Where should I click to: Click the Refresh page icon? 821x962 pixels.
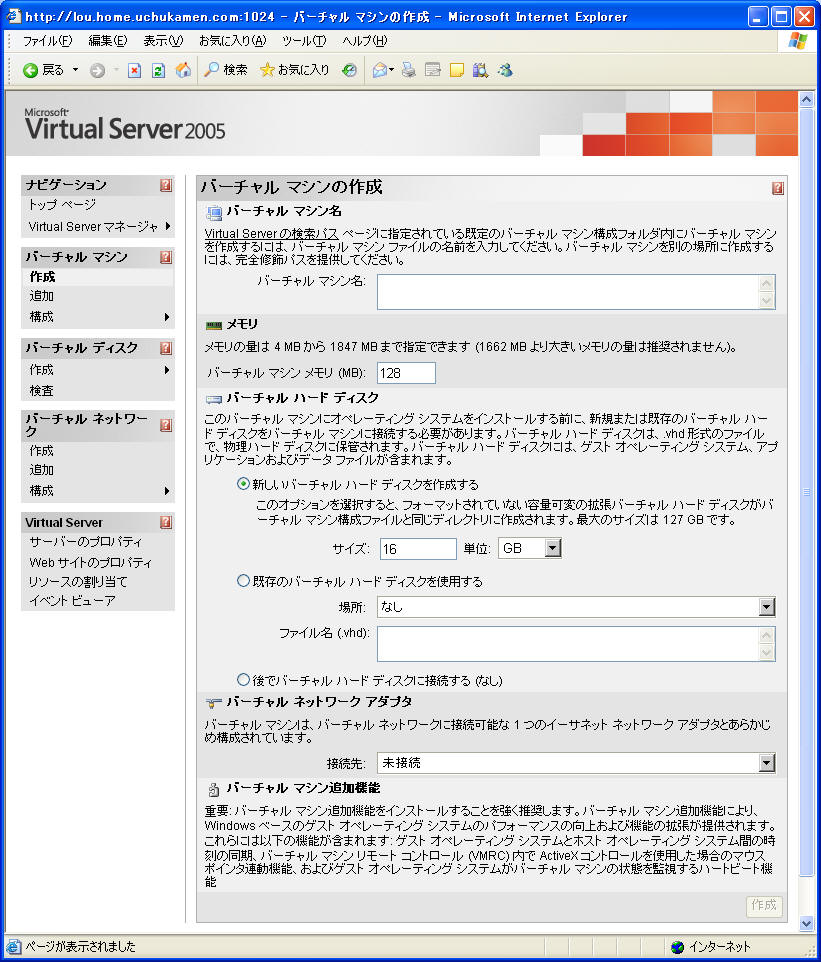[158, 71]
